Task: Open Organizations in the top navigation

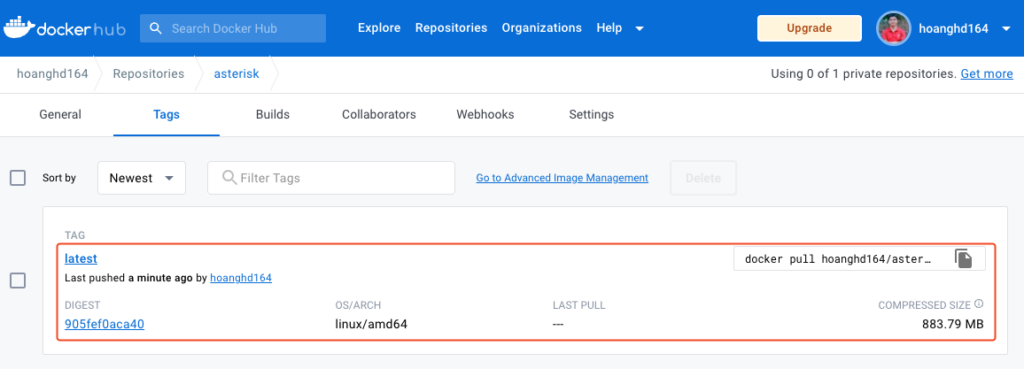Action: pos(541,28)
